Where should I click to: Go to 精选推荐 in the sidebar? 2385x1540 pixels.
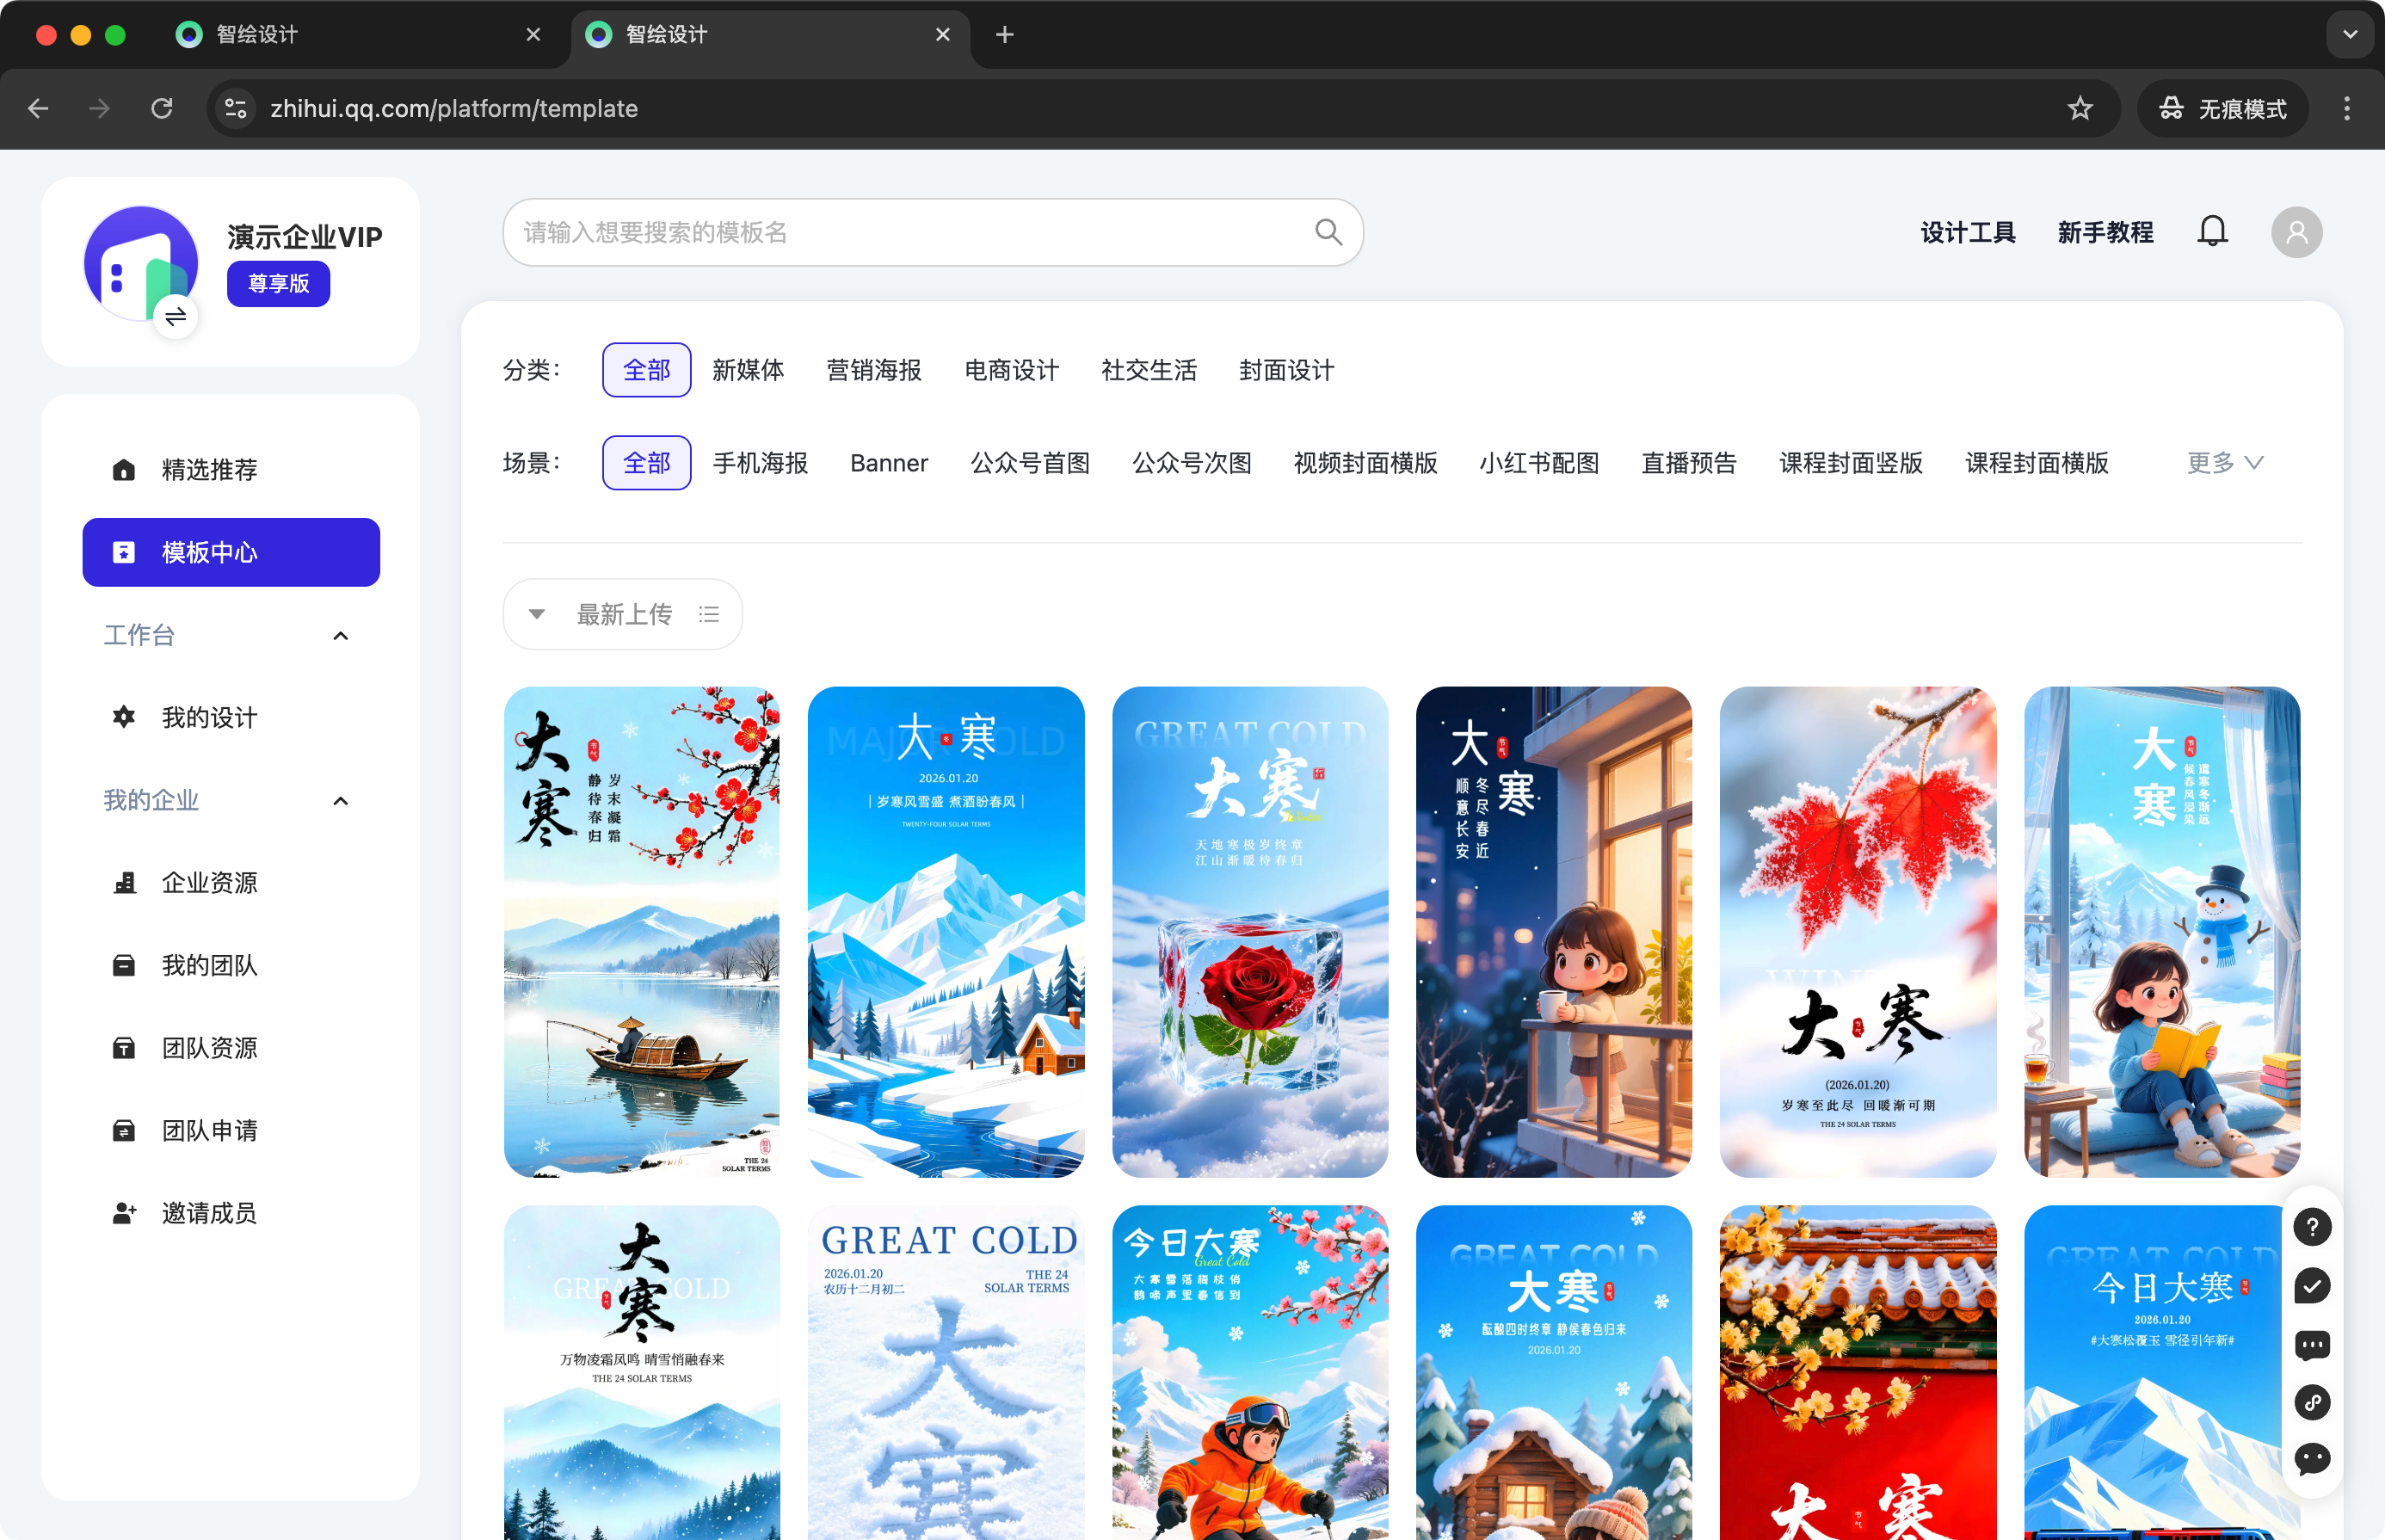click(x=209, y=470)
